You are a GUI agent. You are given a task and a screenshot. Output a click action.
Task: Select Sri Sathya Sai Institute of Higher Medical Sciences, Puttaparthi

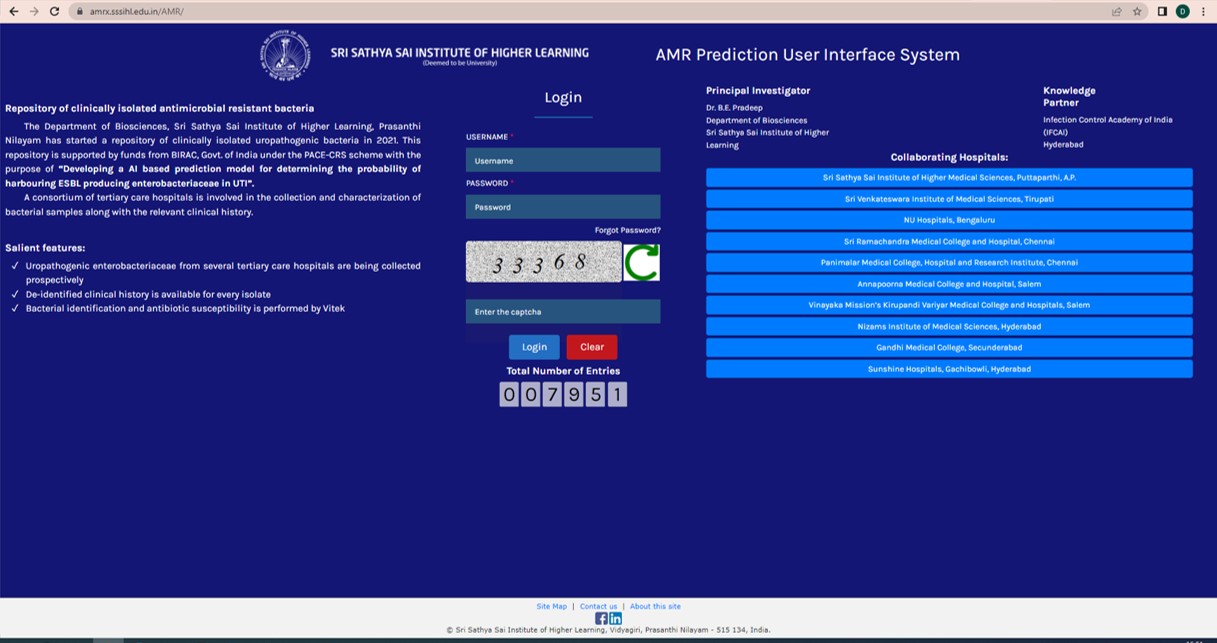click(949, 177)
